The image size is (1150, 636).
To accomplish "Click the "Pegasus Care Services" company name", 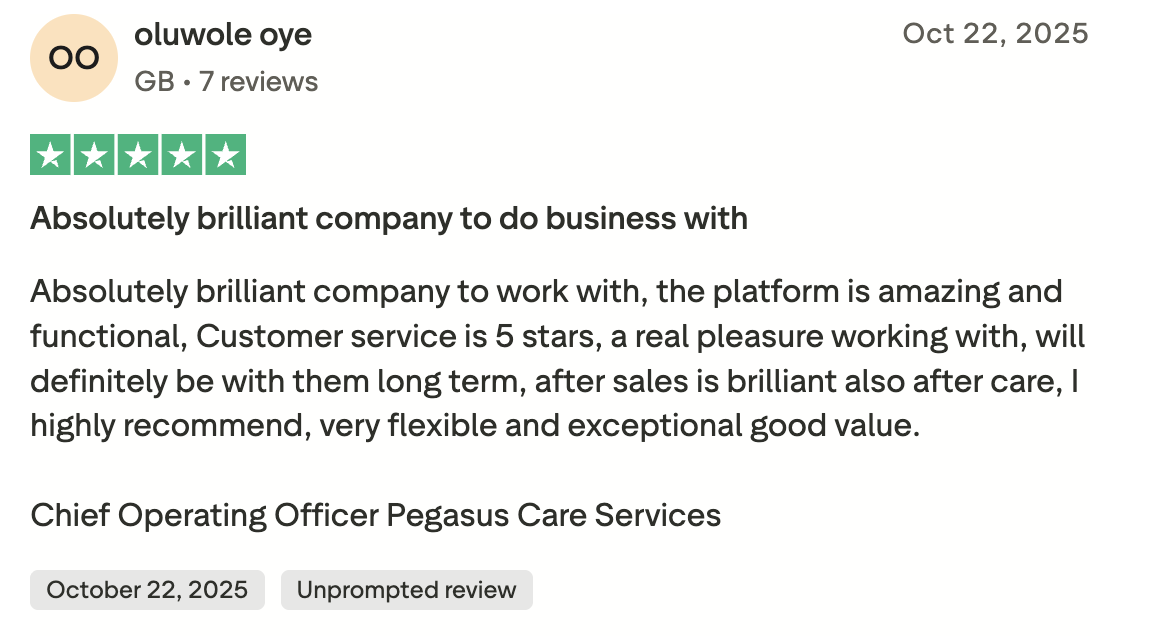I will pyautogui.click(x=554, y=515).
